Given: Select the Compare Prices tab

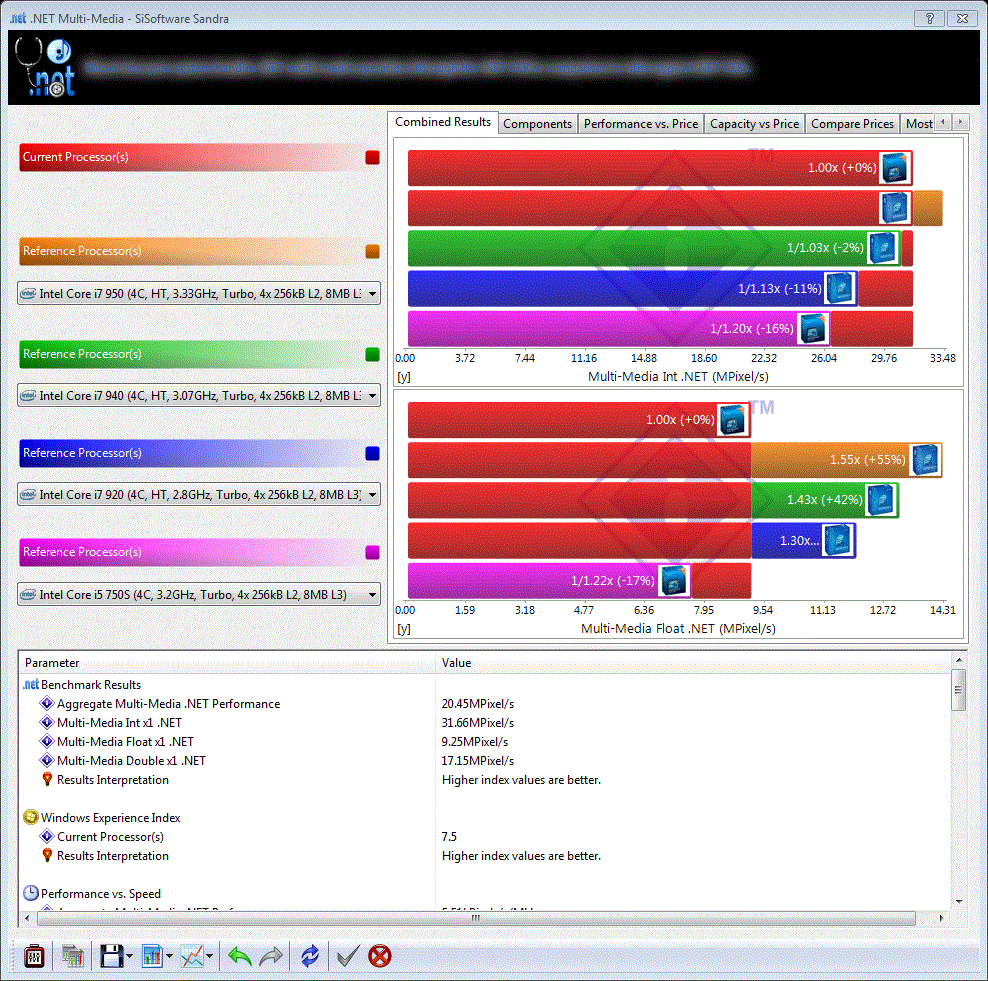Looking at the screenshot, I should [x=852, y=124].
